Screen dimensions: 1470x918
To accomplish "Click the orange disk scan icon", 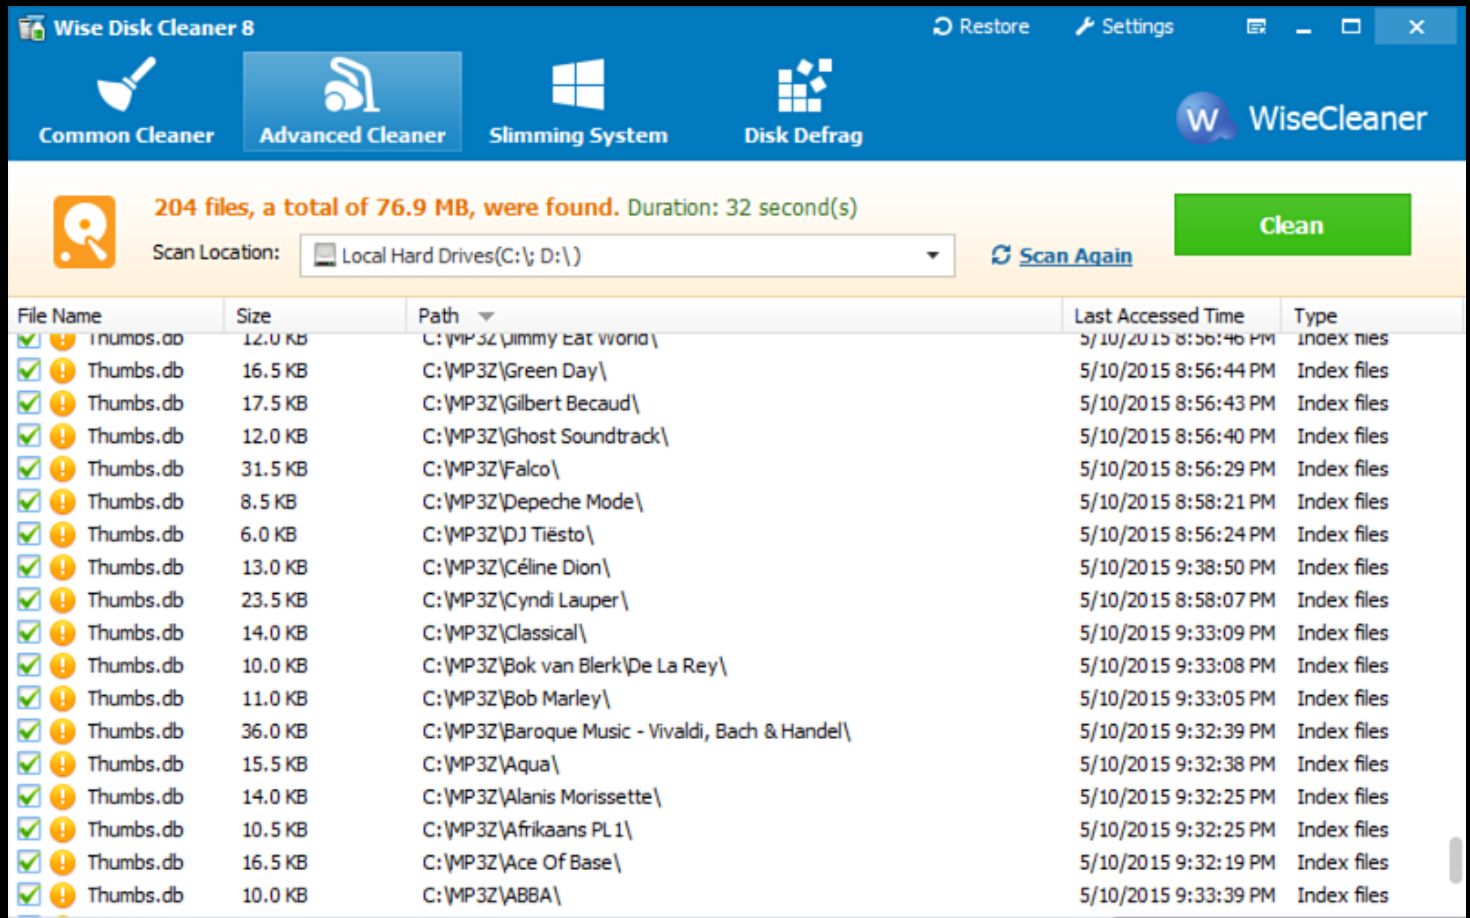I will point(84,232).
